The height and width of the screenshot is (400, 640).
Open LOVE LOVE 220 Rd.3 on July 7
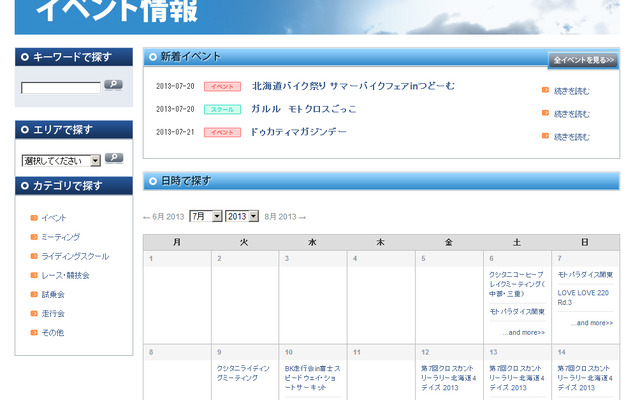point(583,298)
